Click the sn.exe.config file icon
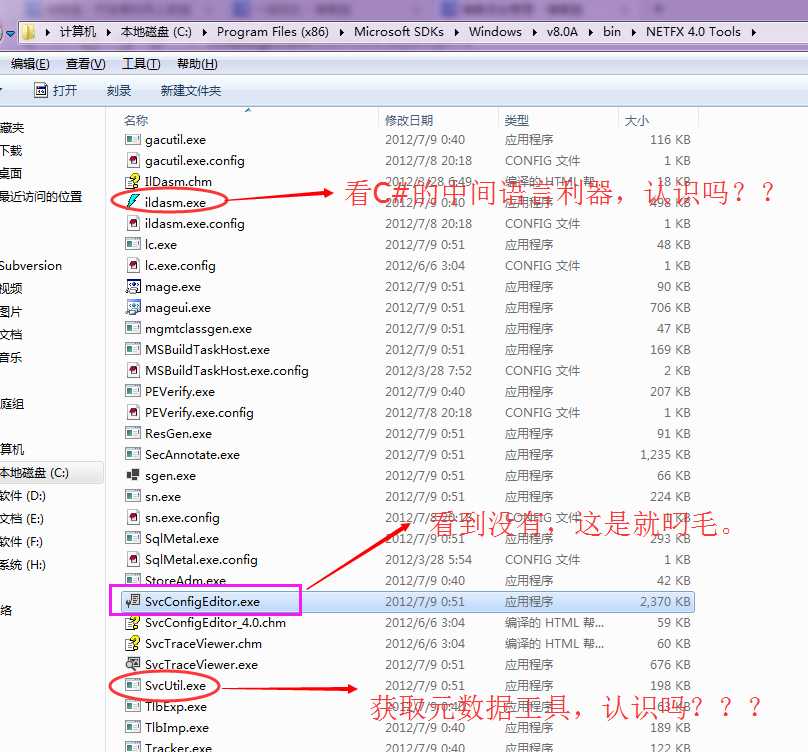The width and height of the screenshot is (808, 752). [x=133, y=517]
